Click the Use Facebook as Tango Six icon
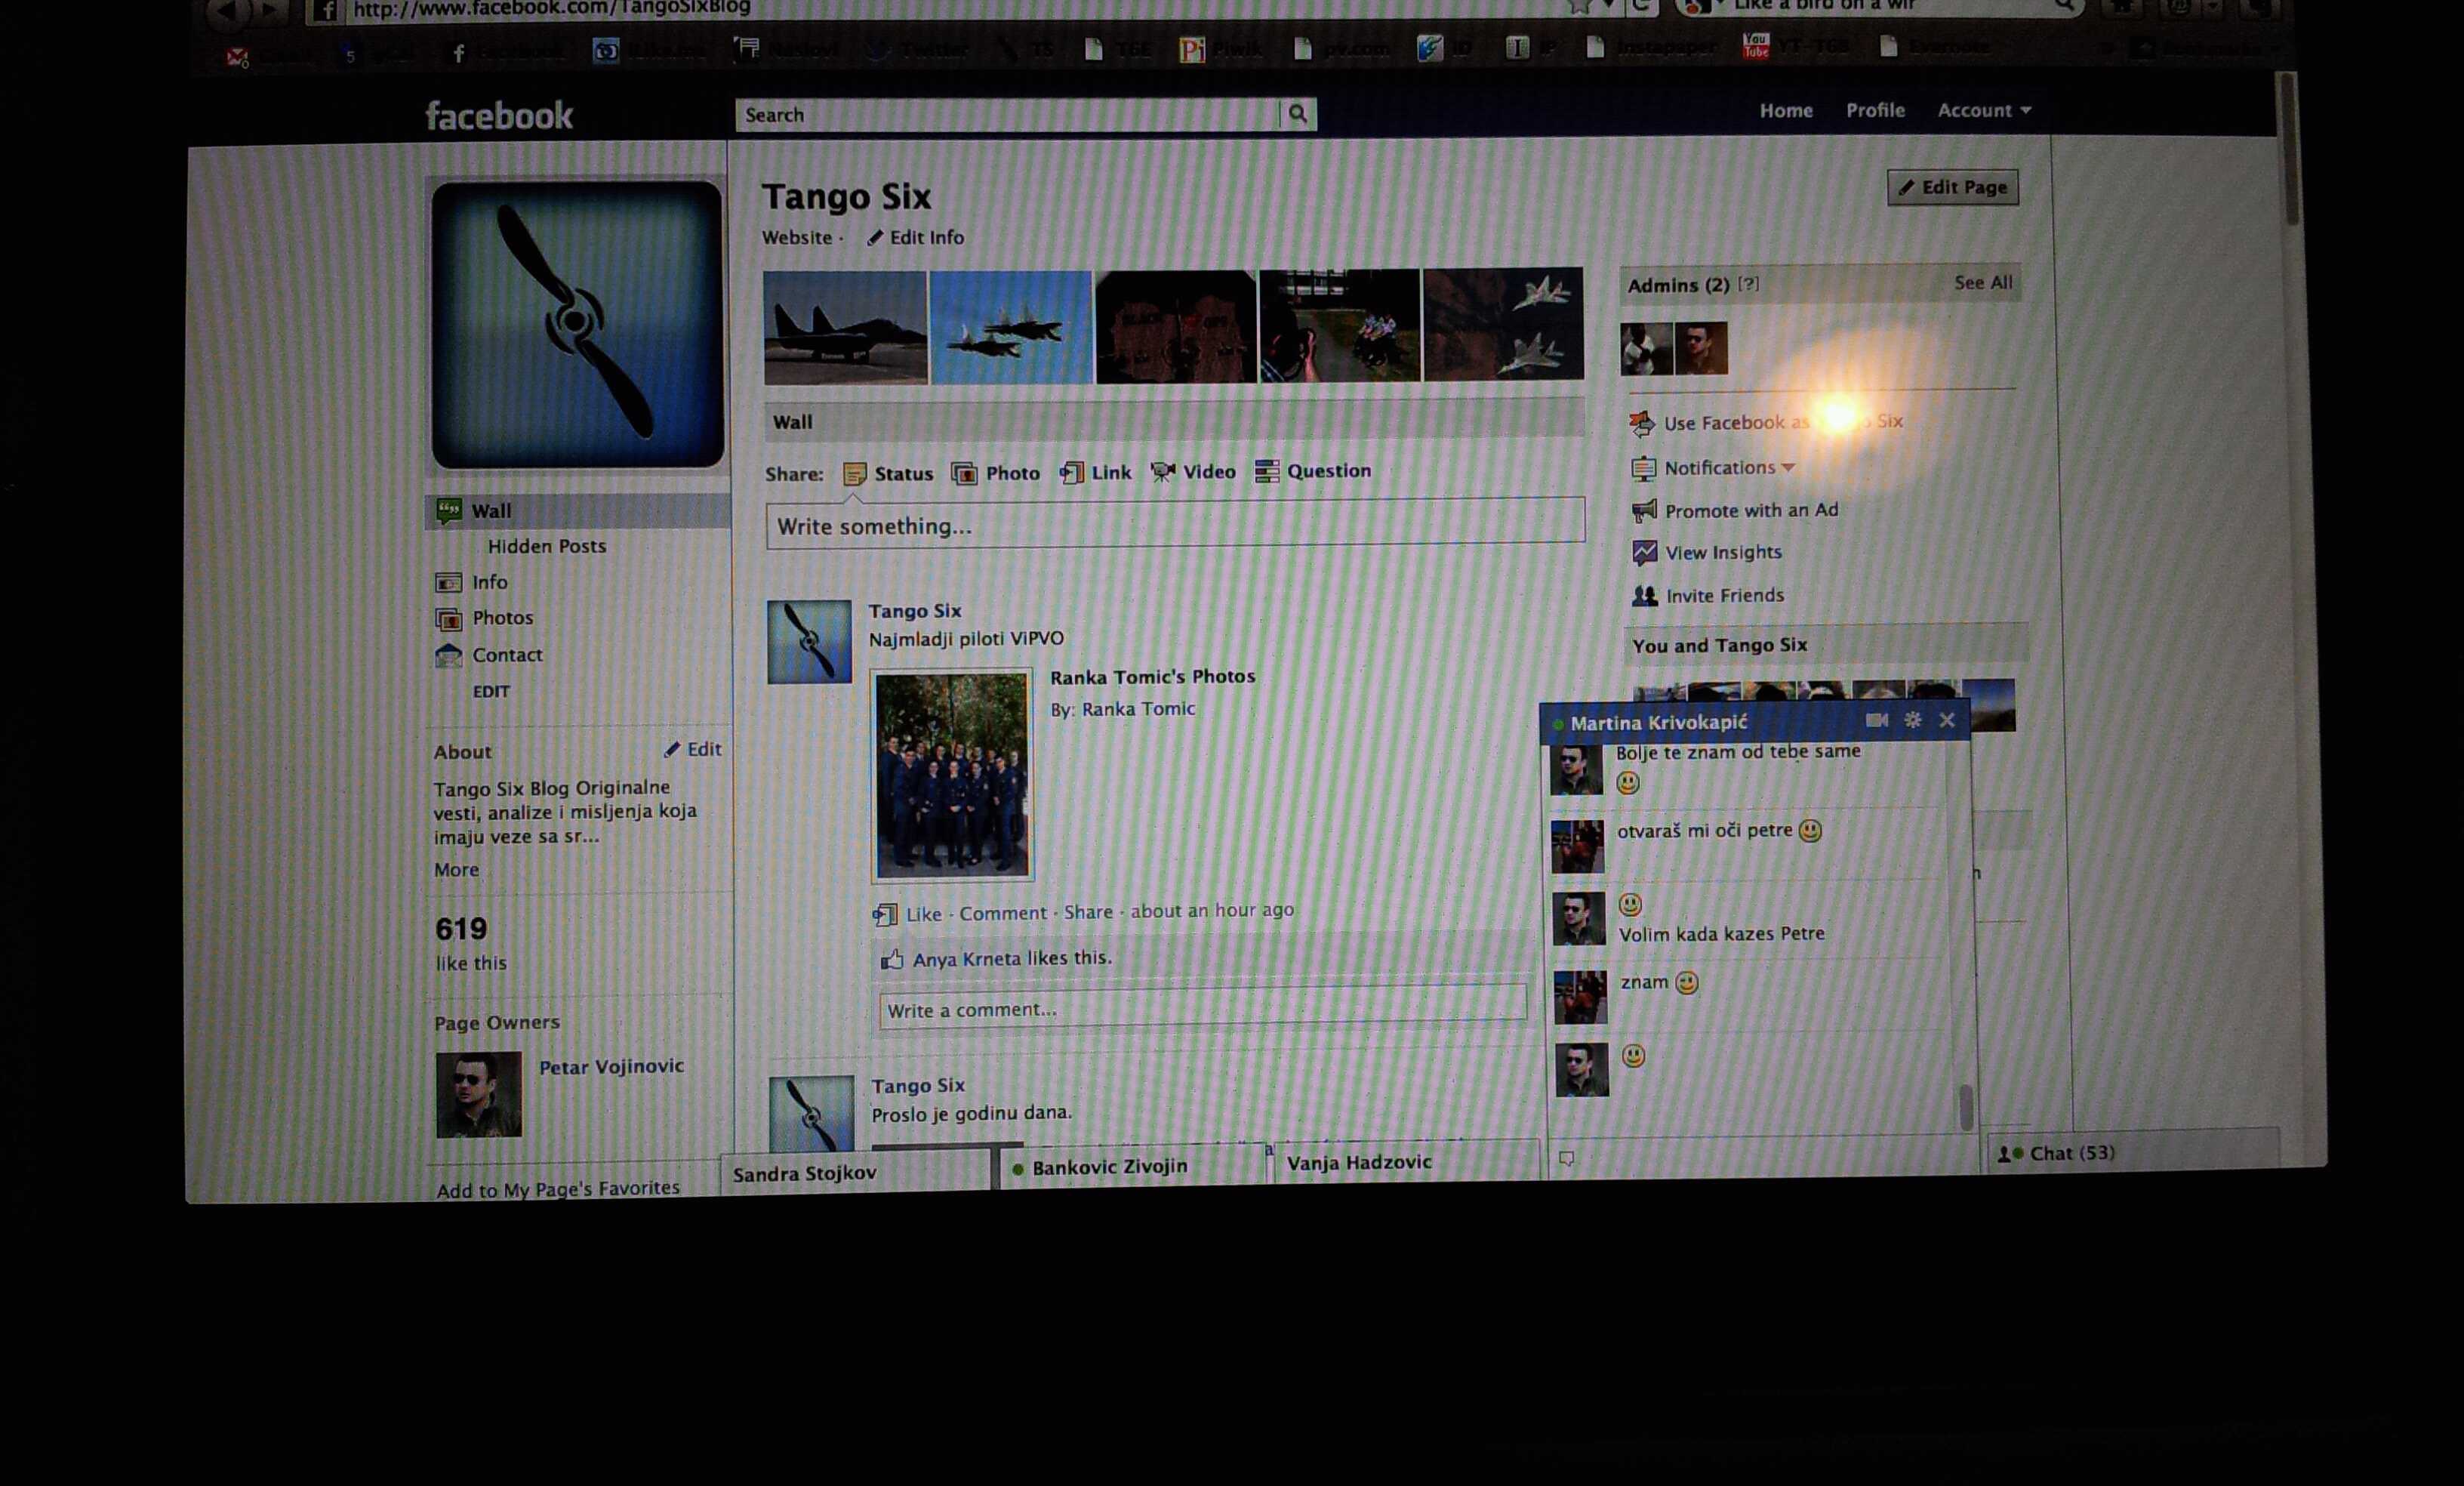 click(x=1642, y=424)
